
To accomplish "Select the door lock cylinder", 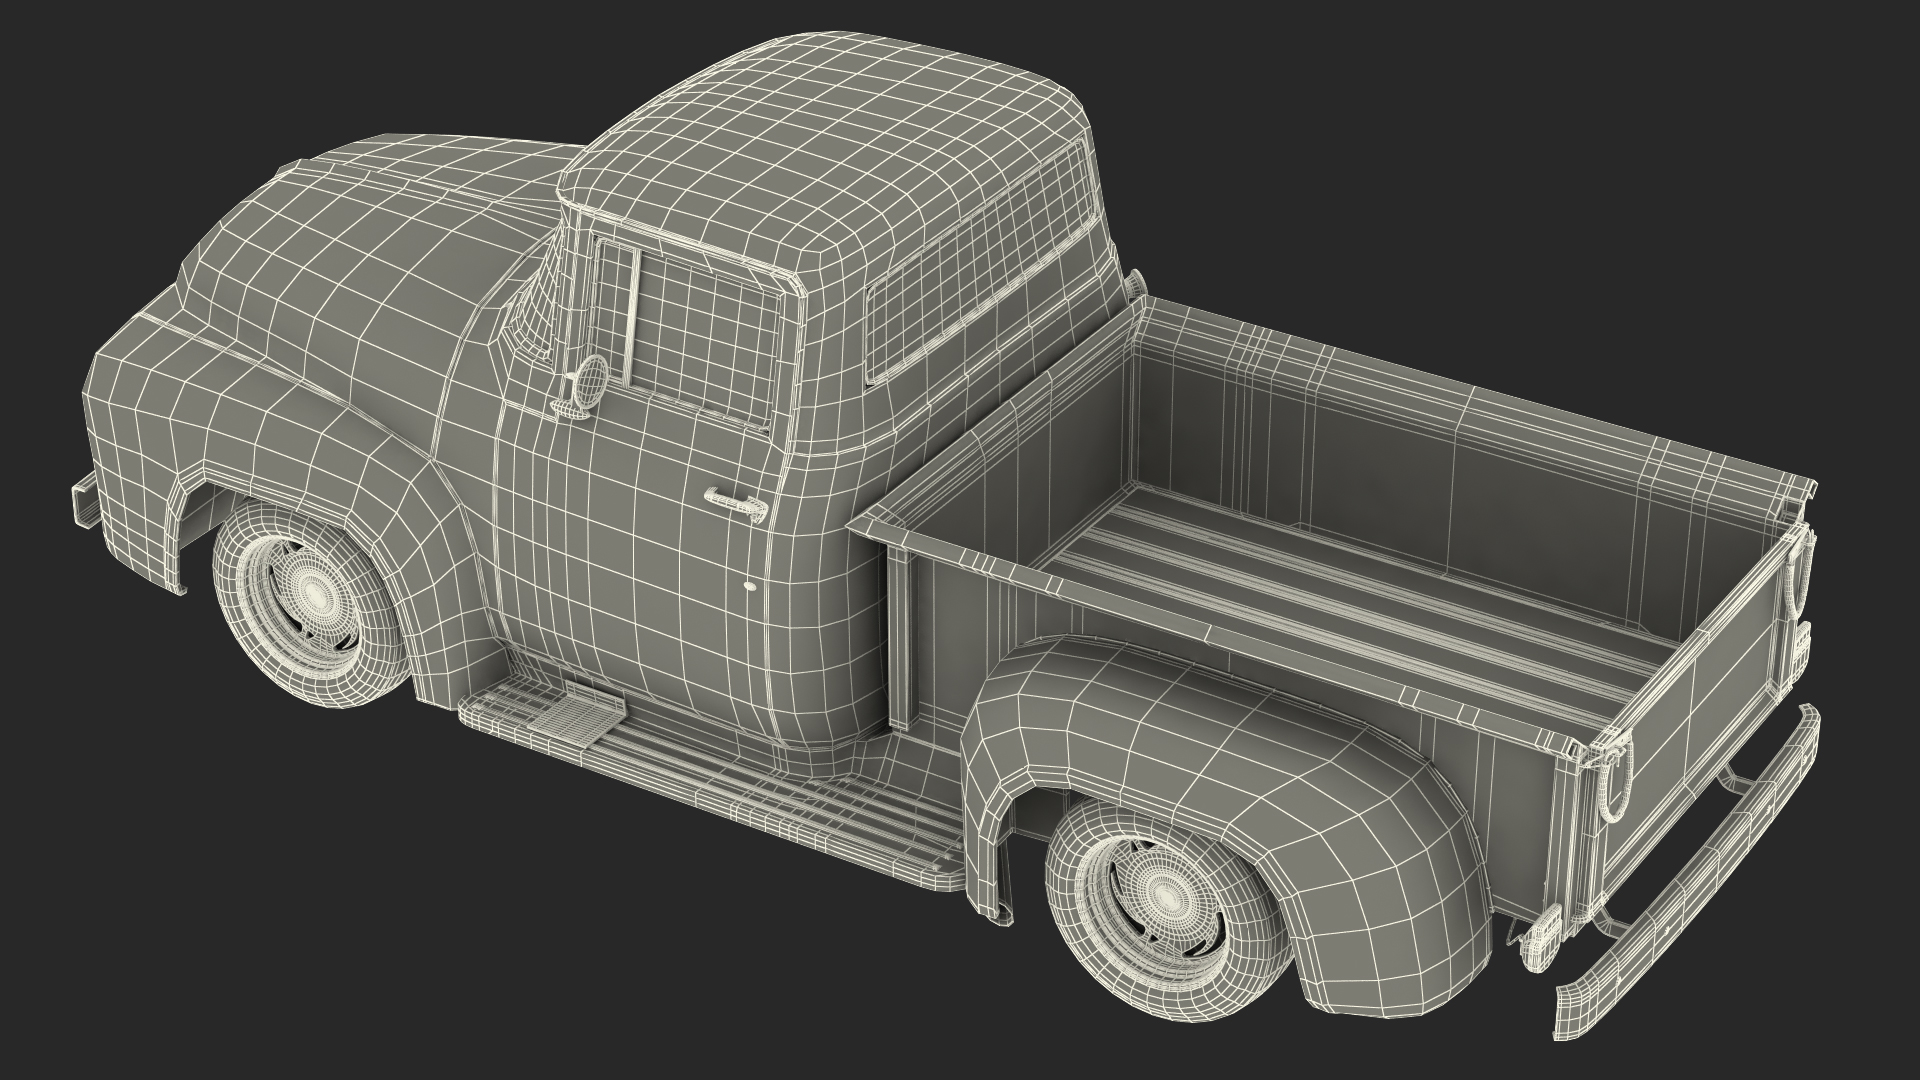I will click(x=750, y=586).
